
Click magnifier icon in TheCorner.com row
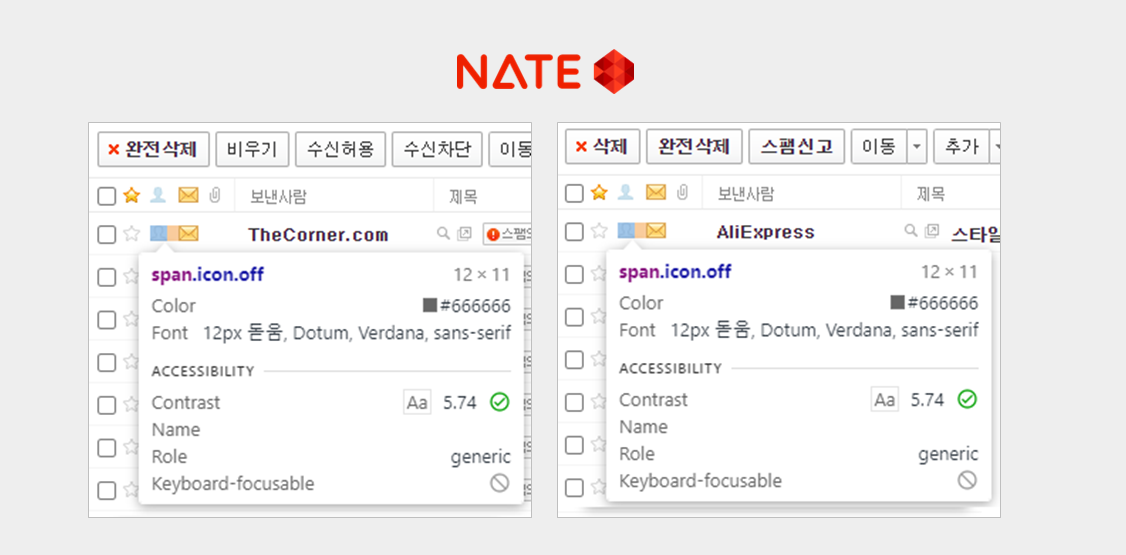443,233
